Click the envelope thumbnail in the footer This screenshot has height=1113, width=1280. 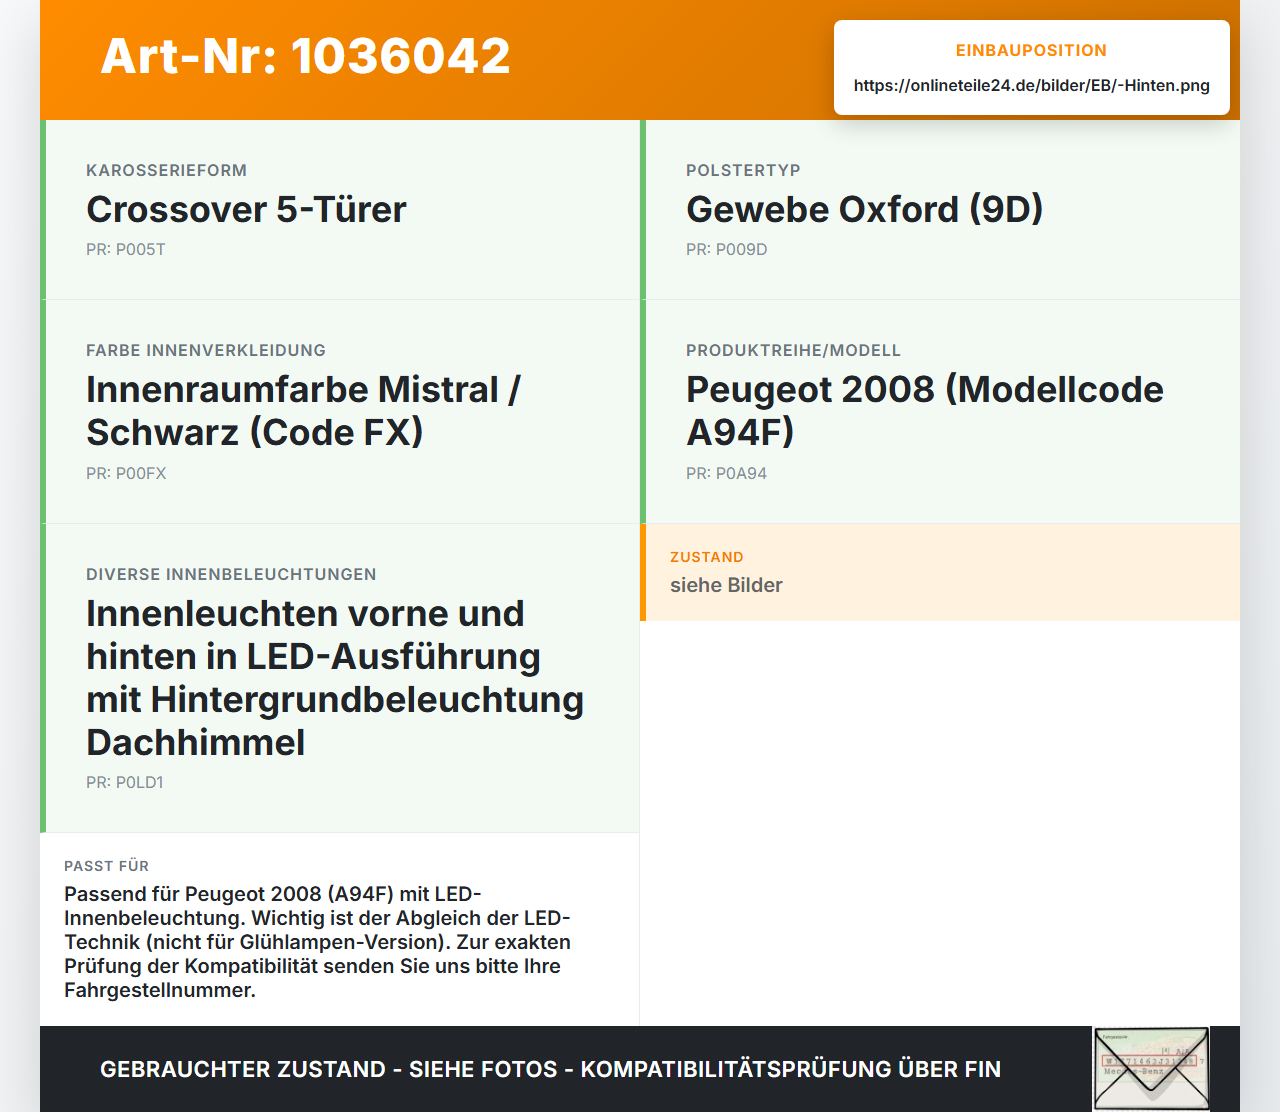[x=1151, y=1069]
